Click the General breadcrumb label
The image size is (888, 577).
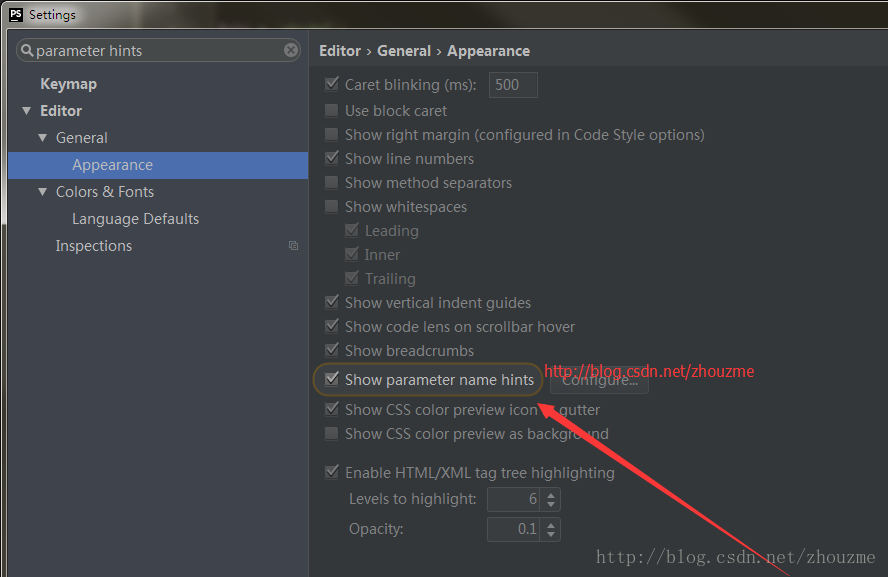click(404, 51)
